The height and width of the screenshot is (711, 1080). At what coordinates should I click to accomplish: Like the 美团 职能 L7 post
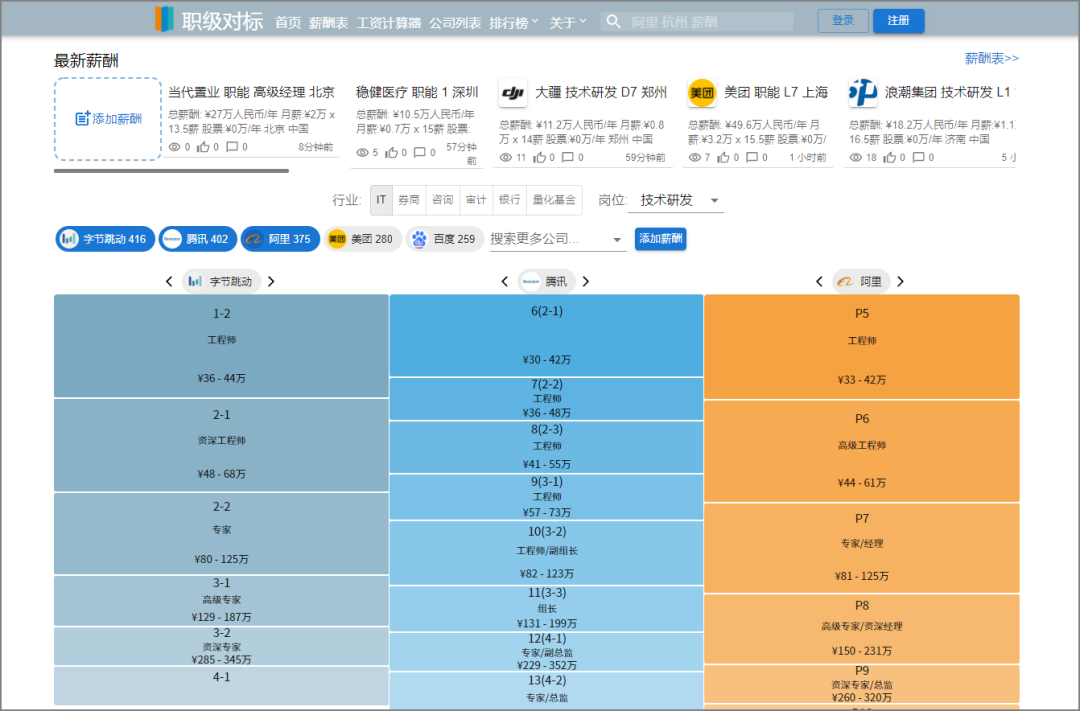(x=723, y=157)
